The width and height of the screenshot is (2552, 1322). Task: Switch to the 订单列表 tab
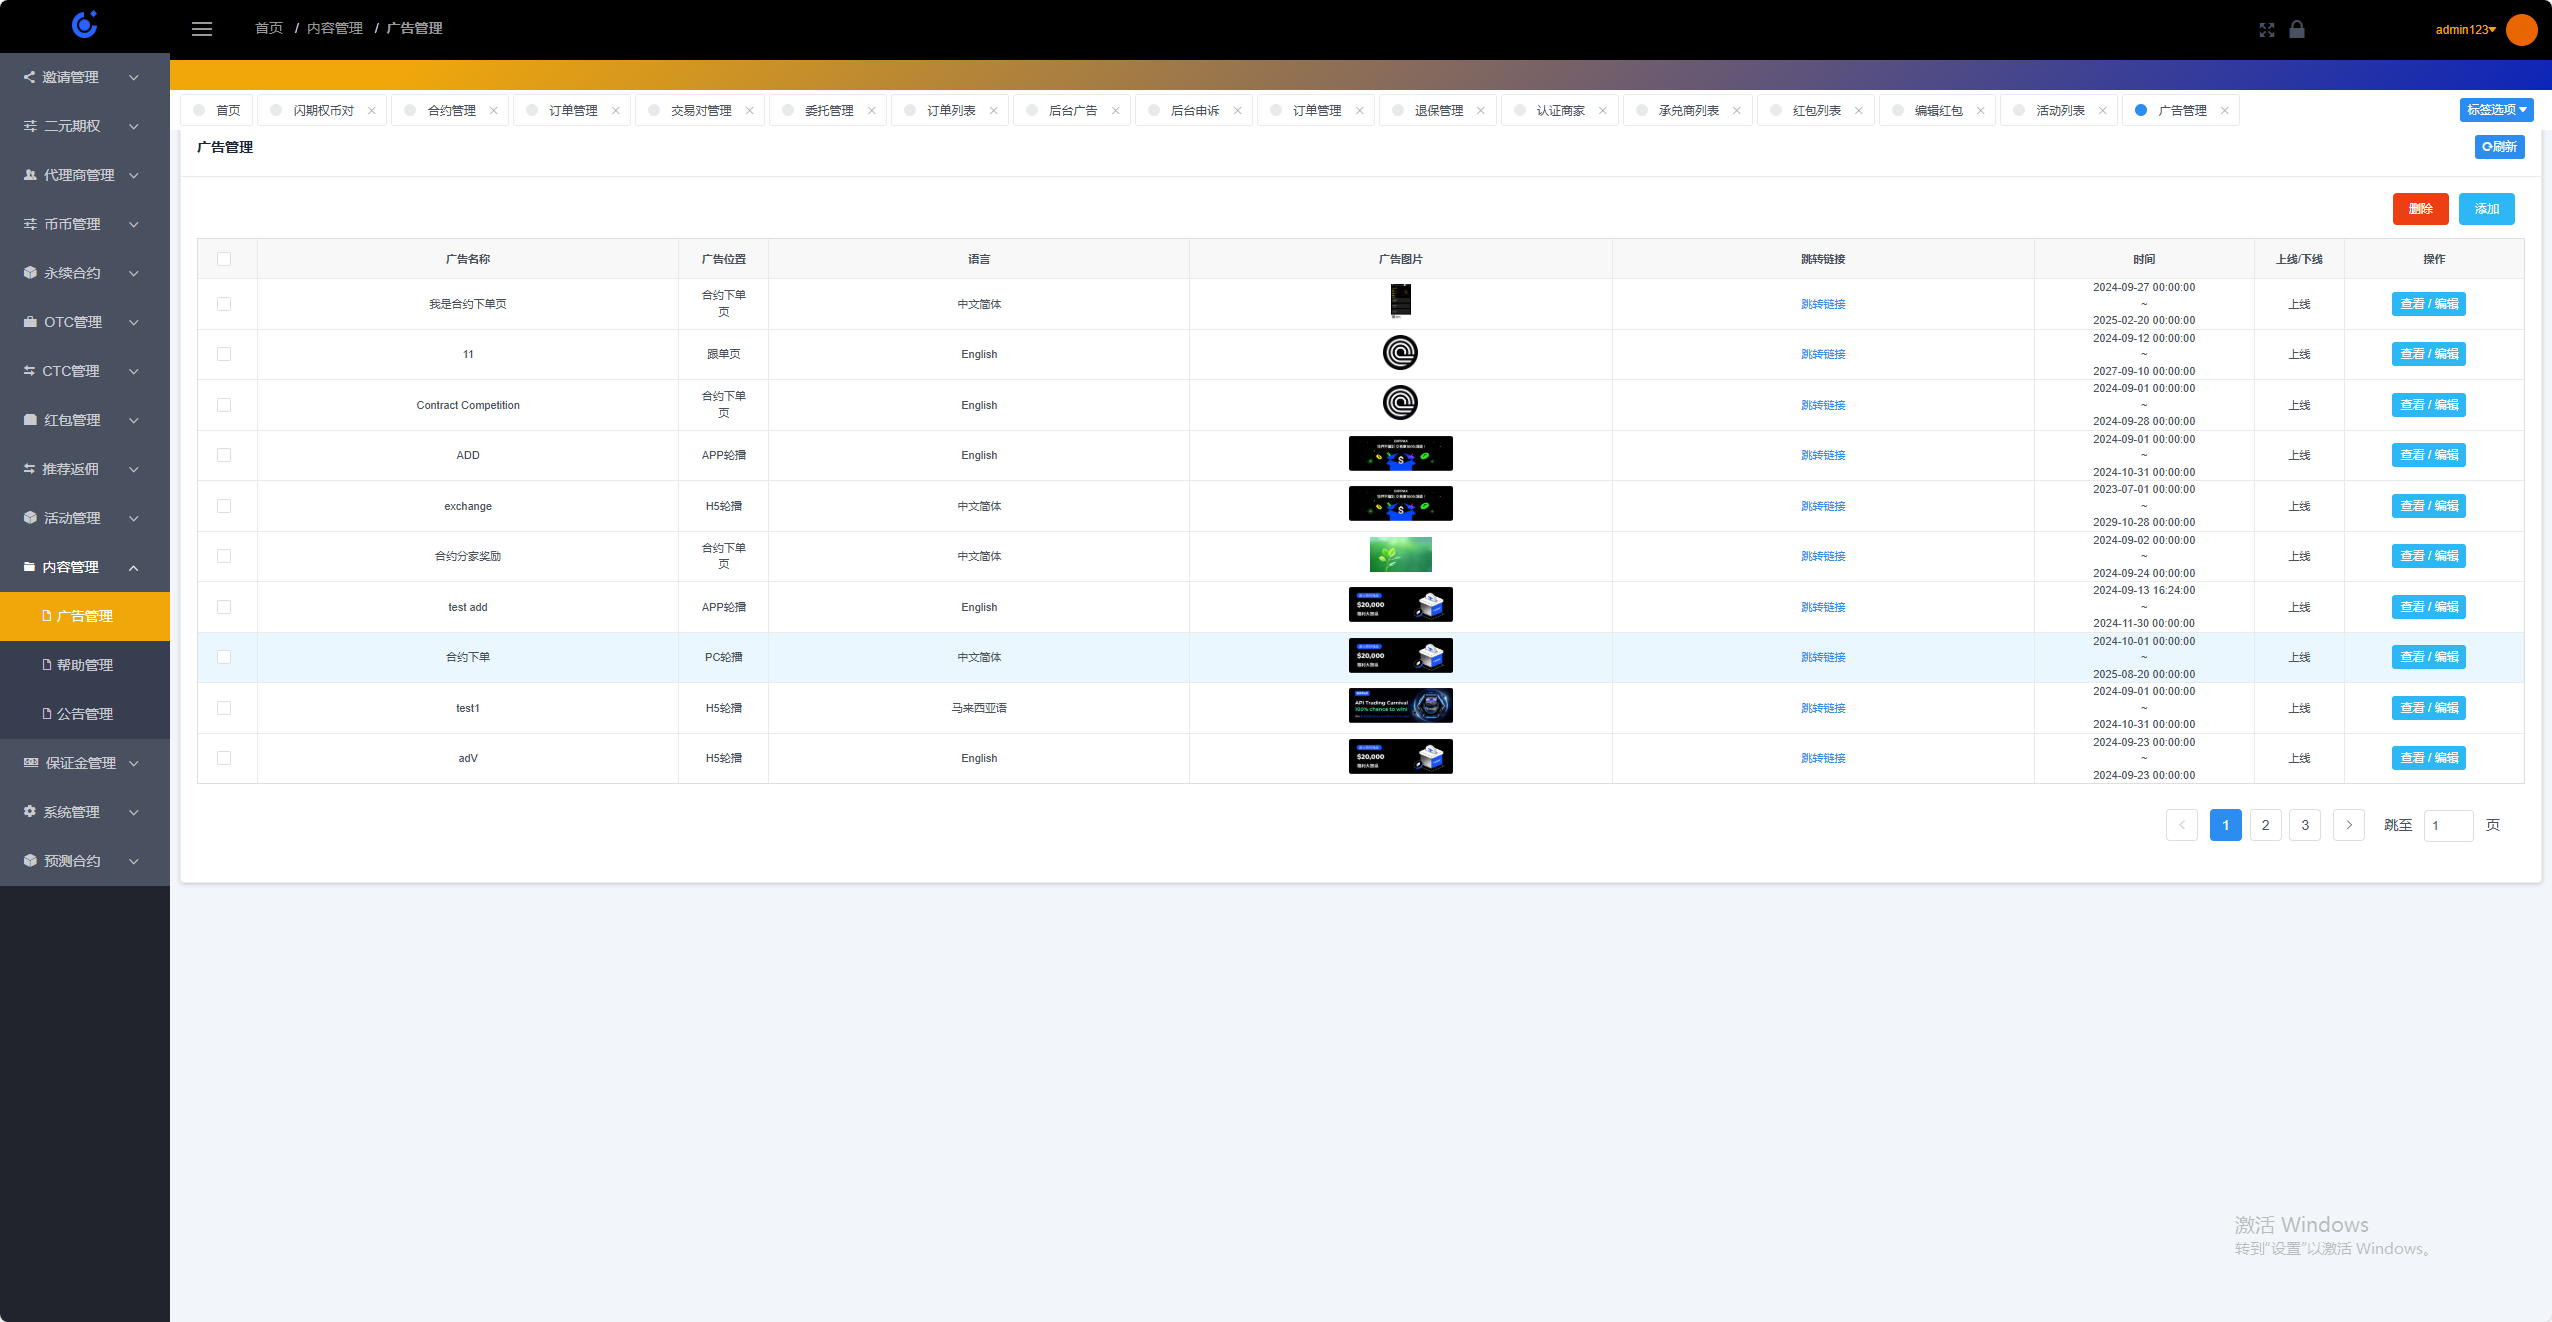[x=950, y=111]
